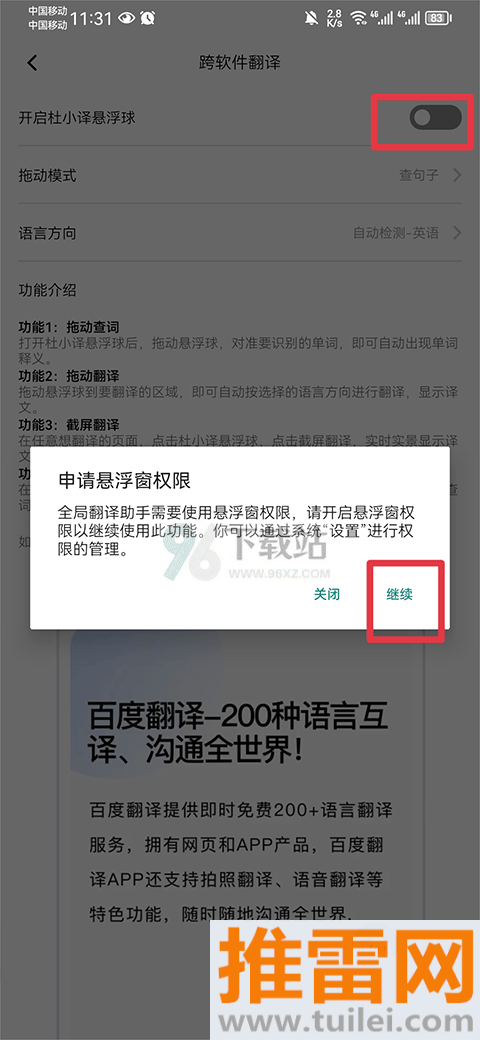The height and width of the screenshot is (1040, 480).
Task: Tap the 开启杜小译悬浮球 label
Action: [77, 118]
